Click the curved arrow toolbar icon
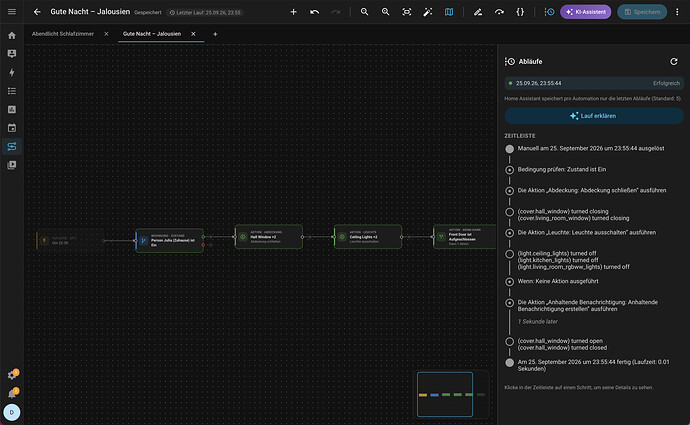 click(499, 12)
